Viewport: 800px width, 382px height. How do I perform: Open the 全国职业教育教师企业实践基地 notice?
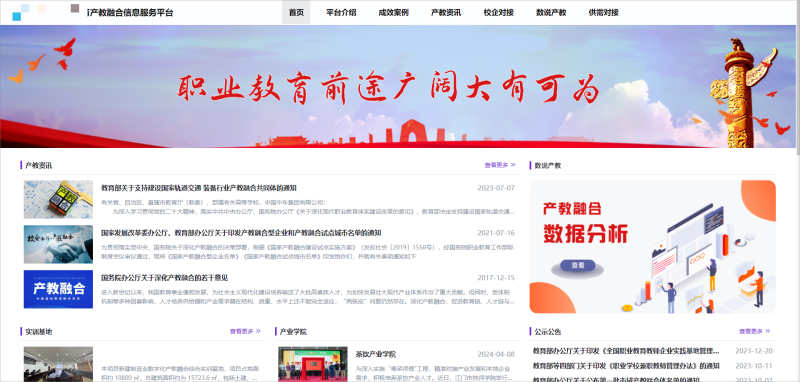[626, 351]
